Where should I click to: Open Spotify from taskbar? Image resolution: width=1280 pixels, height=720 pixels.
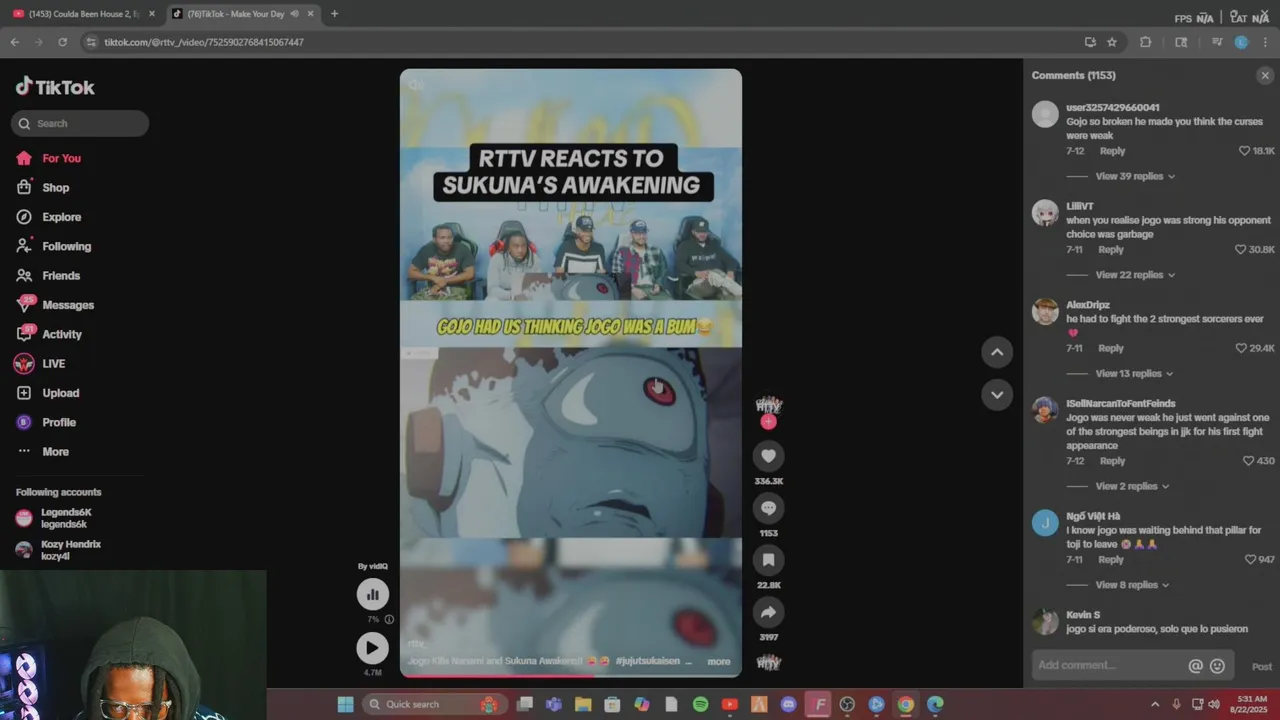700,705
